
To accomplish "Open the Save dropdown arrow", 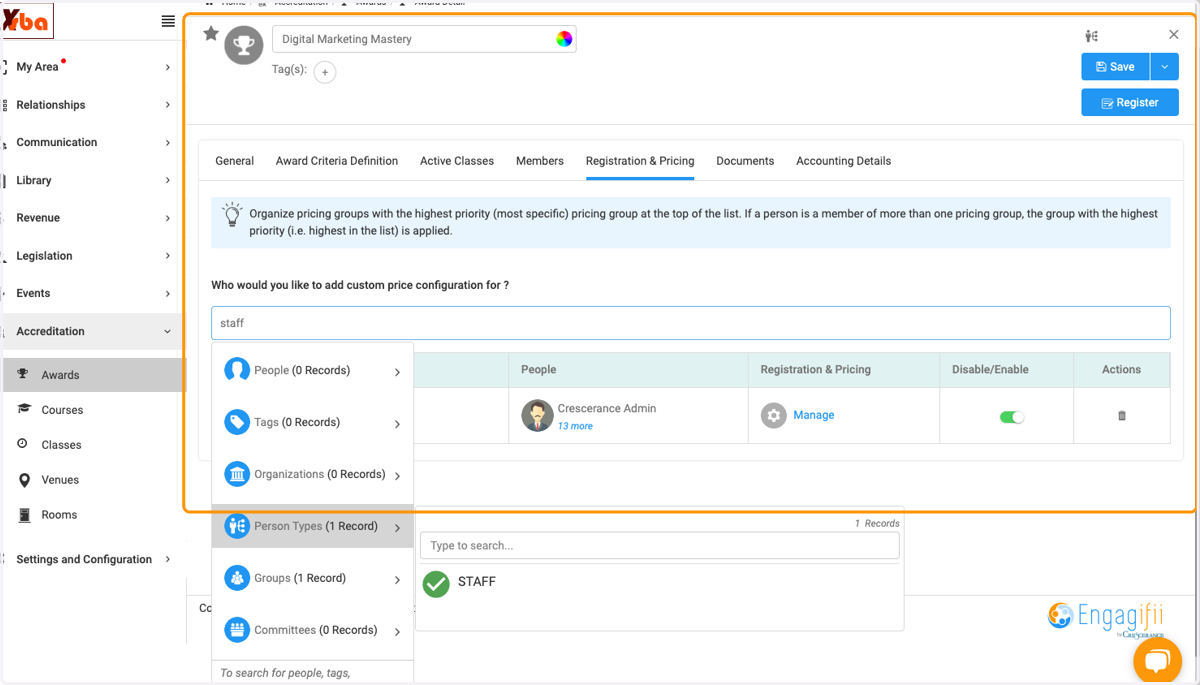I will click(1164, 67).
